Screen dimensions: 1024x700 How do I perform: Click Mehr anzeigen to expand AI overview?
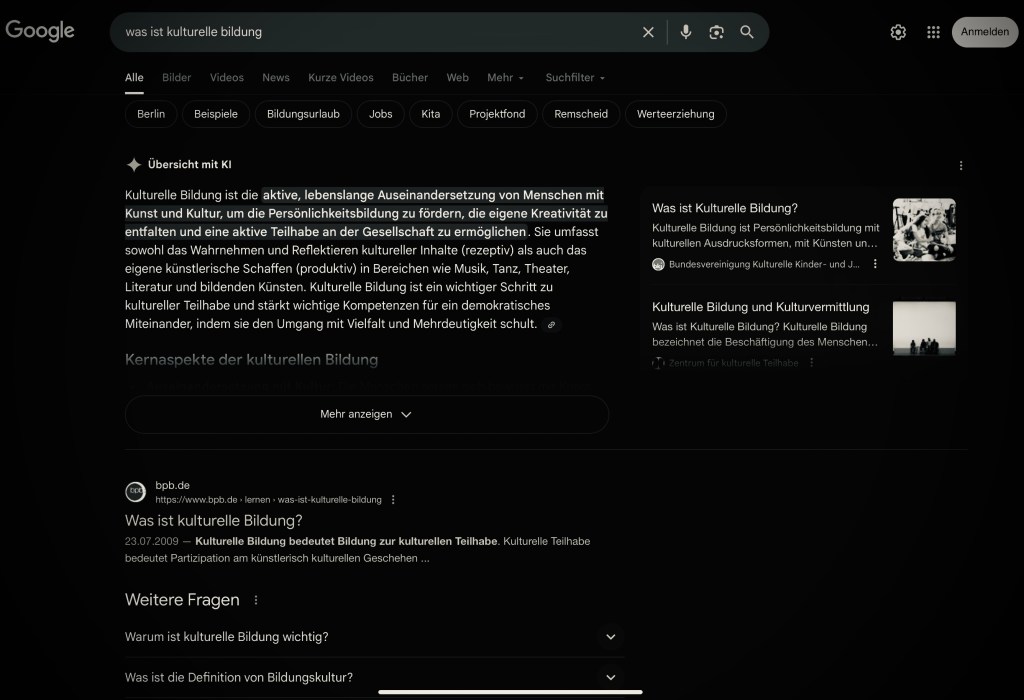[x=366, y=414]
